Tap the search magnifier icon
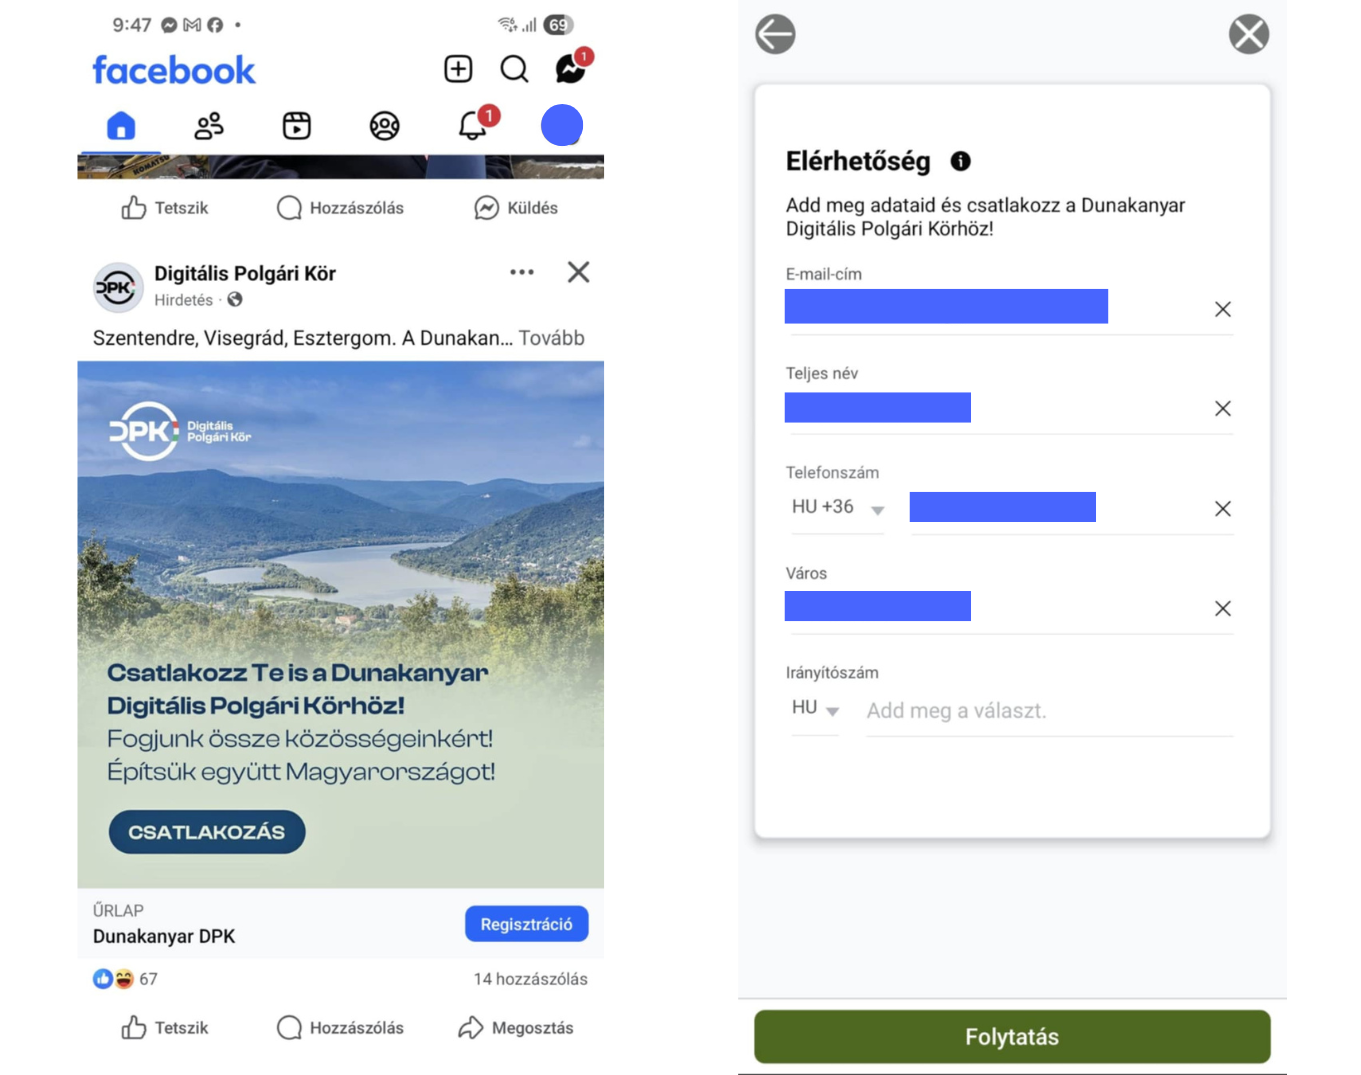Viewport: 1361px width, 1075px height. pos(514,69)
